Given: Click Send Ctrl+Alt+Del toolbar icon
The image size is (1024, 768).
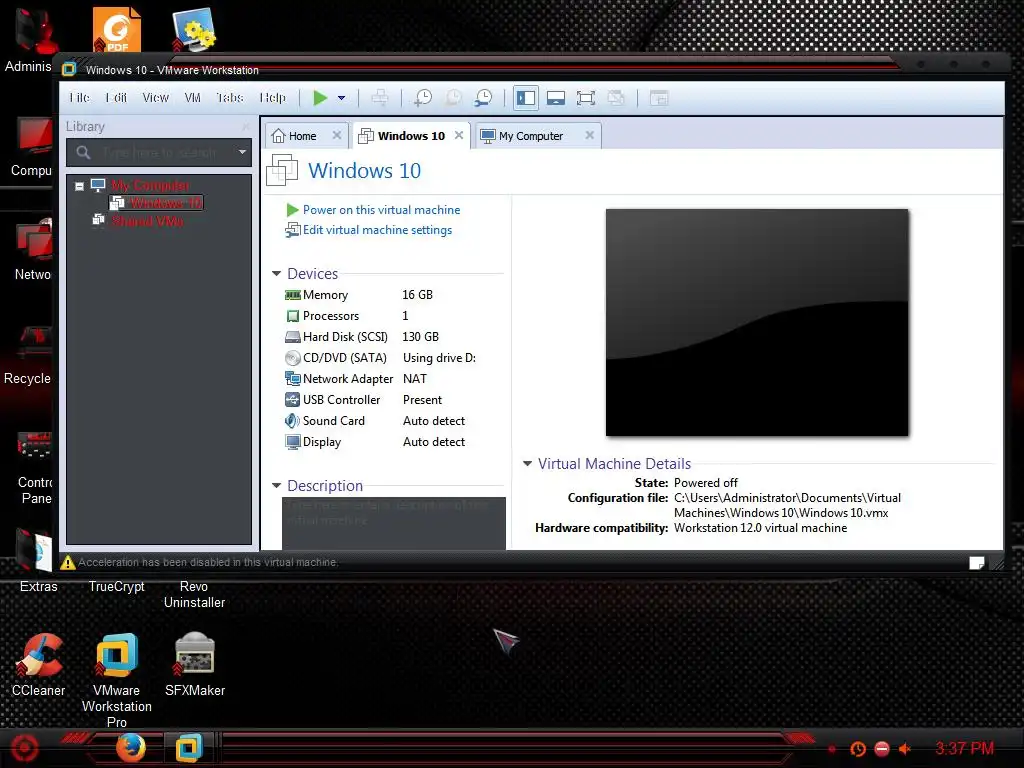Looking at the screenshot, I should point(379,98).
